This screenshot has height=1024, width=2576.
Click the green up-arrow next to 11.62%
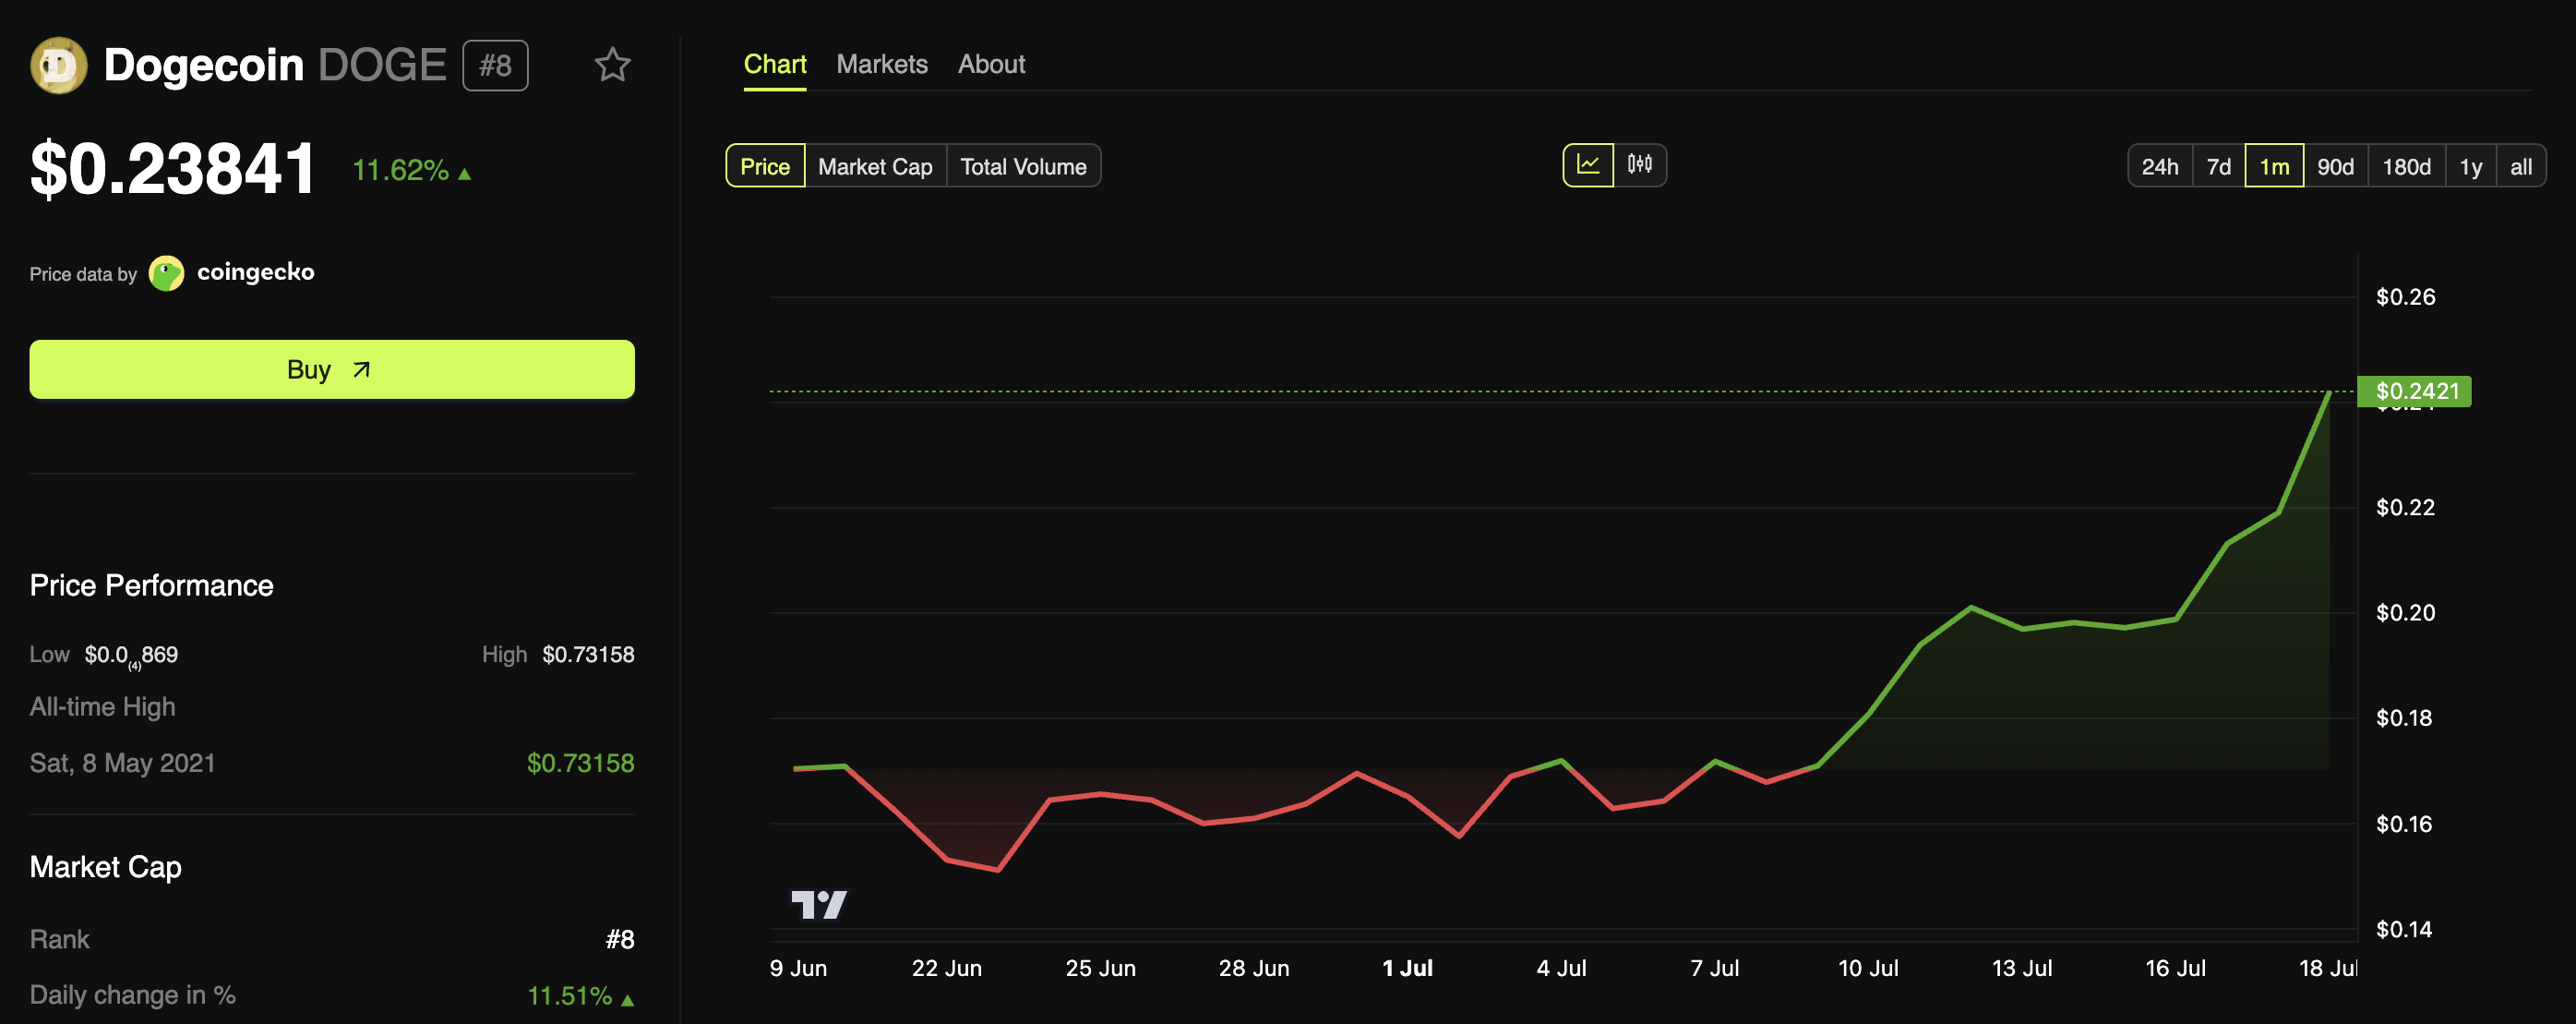click(x=464, y=173)
